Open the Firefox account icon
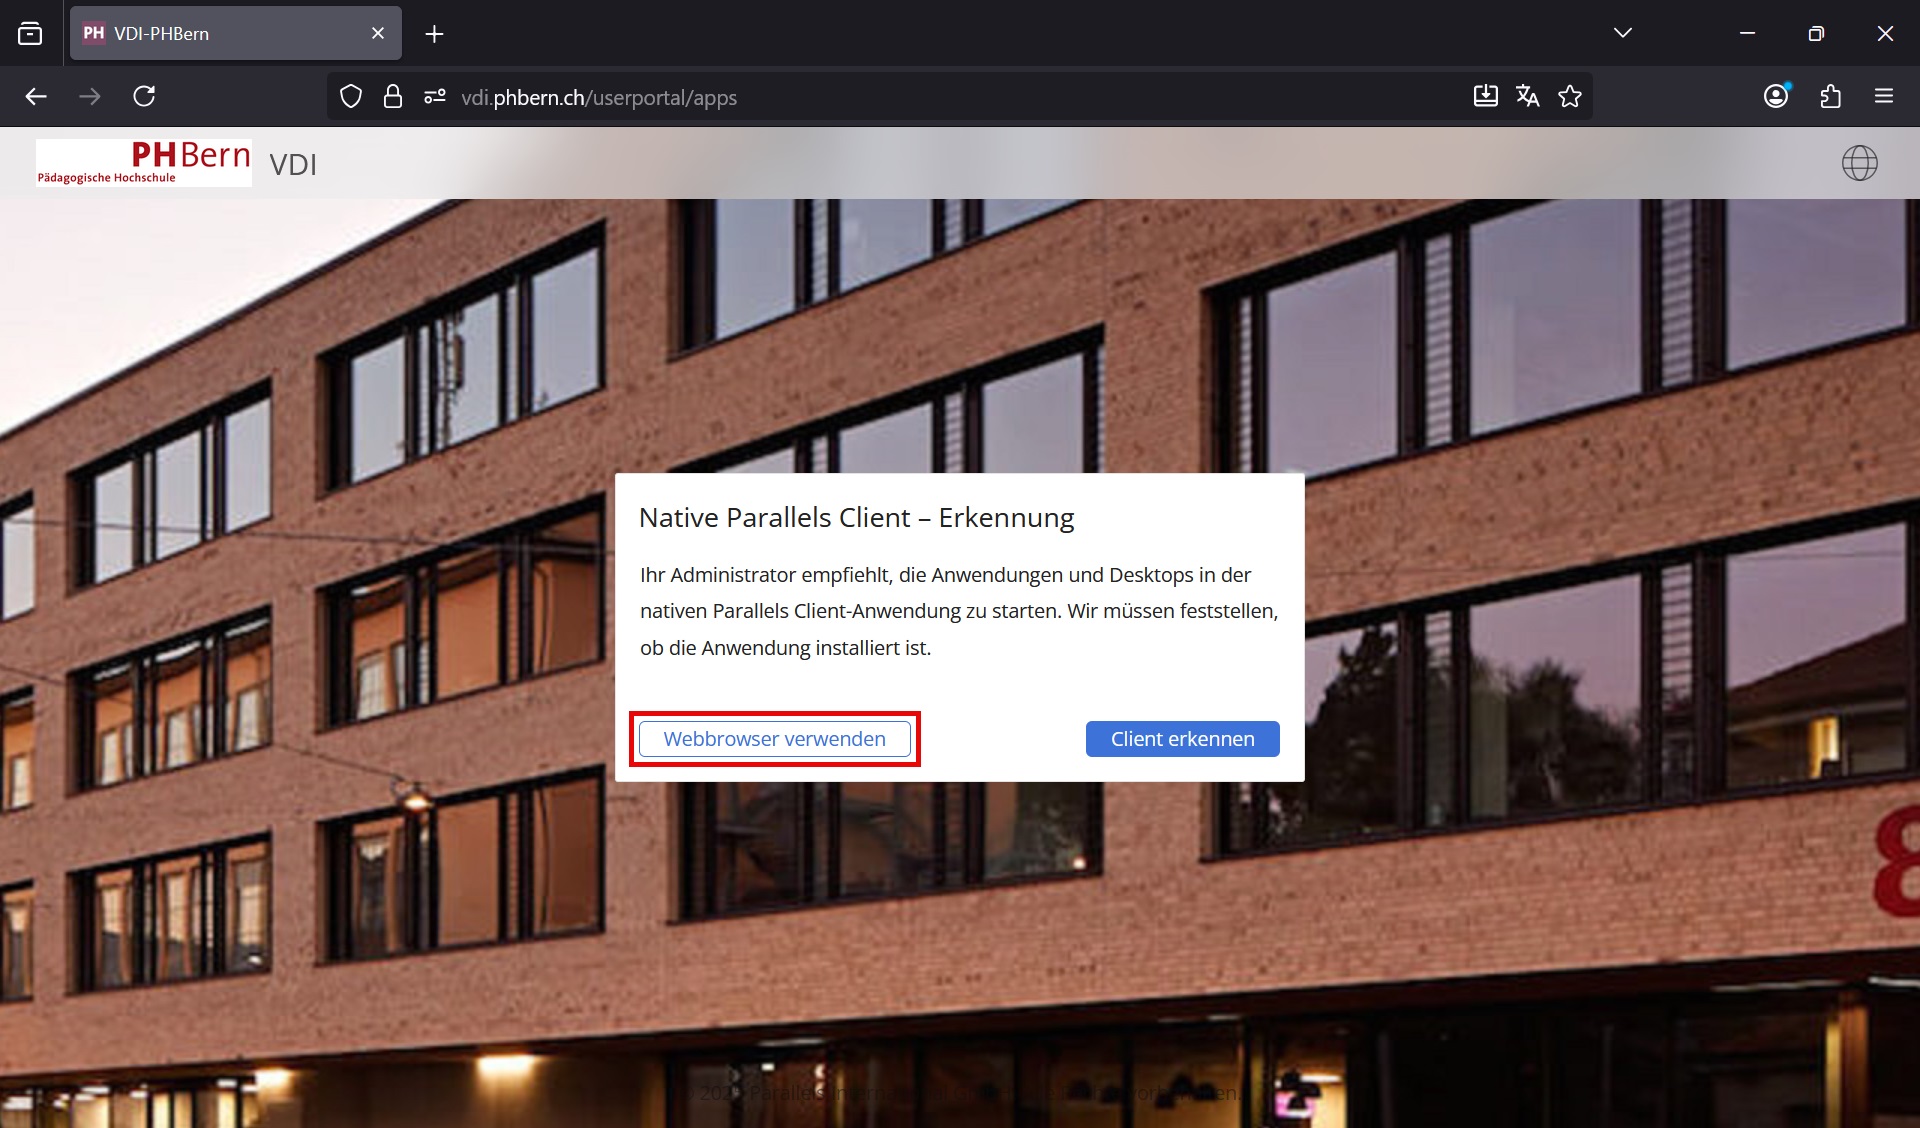The height and width of the screenshot is (1128, 1920). (1776, 96)
